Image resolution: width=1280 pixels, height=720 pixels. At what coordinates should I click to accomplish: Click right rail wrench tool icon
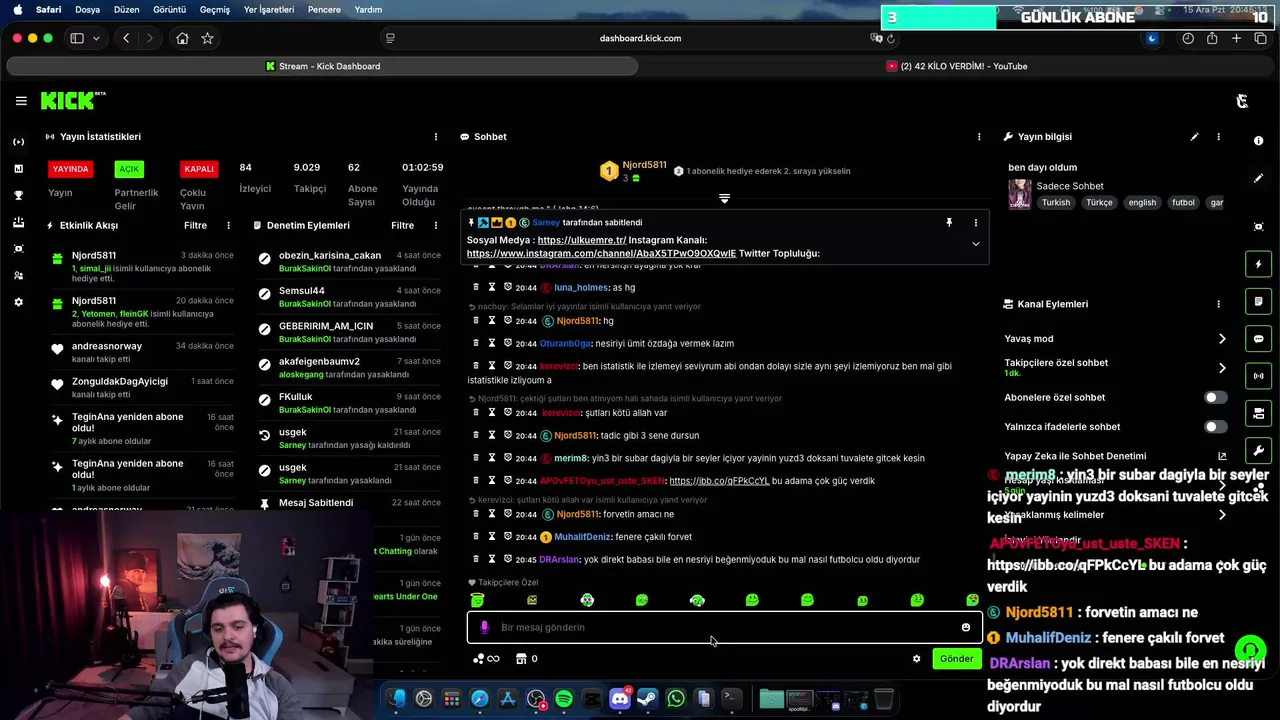click(1258, 450)
